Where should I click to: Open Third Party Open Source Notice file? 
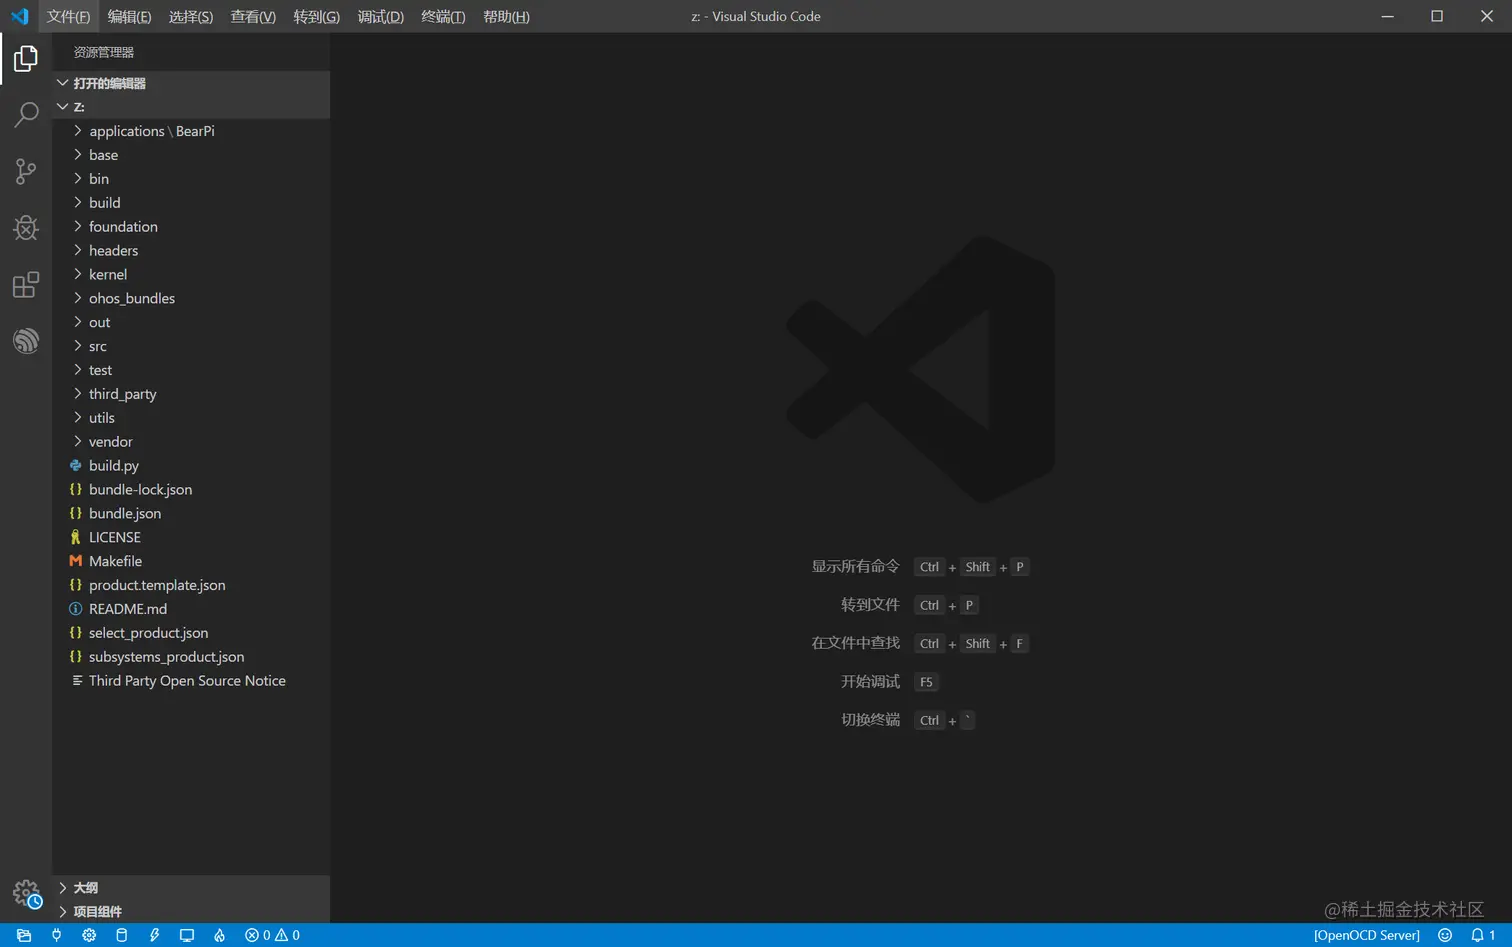pos(191,681)
